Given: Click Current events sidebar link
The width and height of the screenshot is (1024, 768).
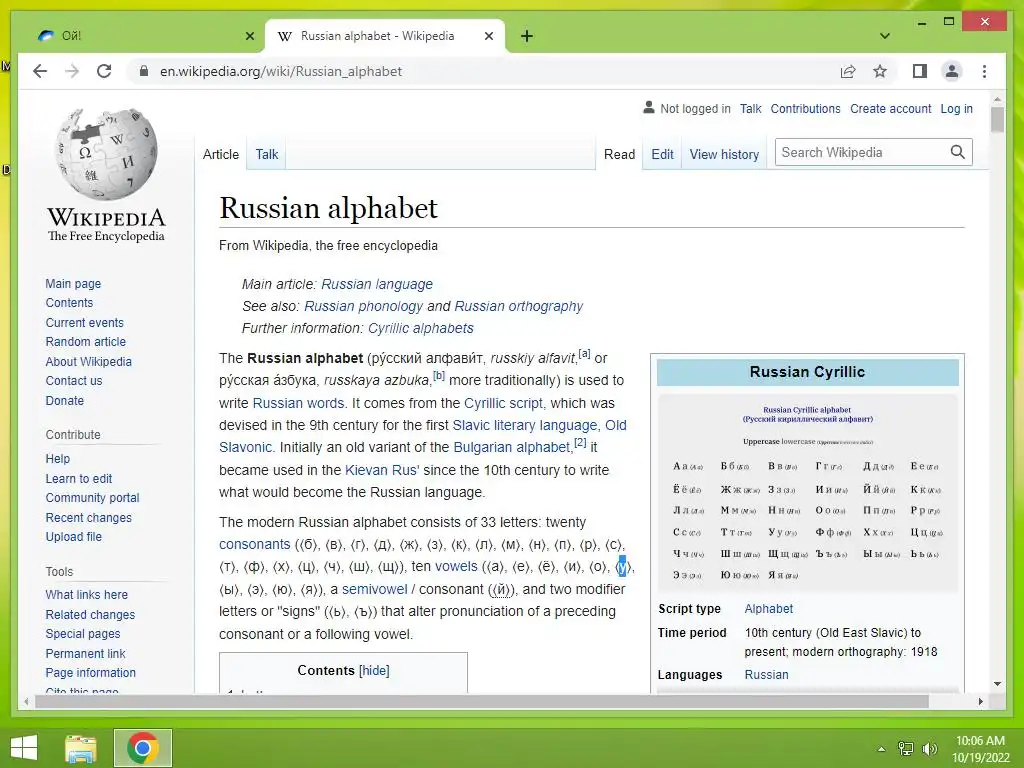Looking at the screenshot, I should coord(84,323).
